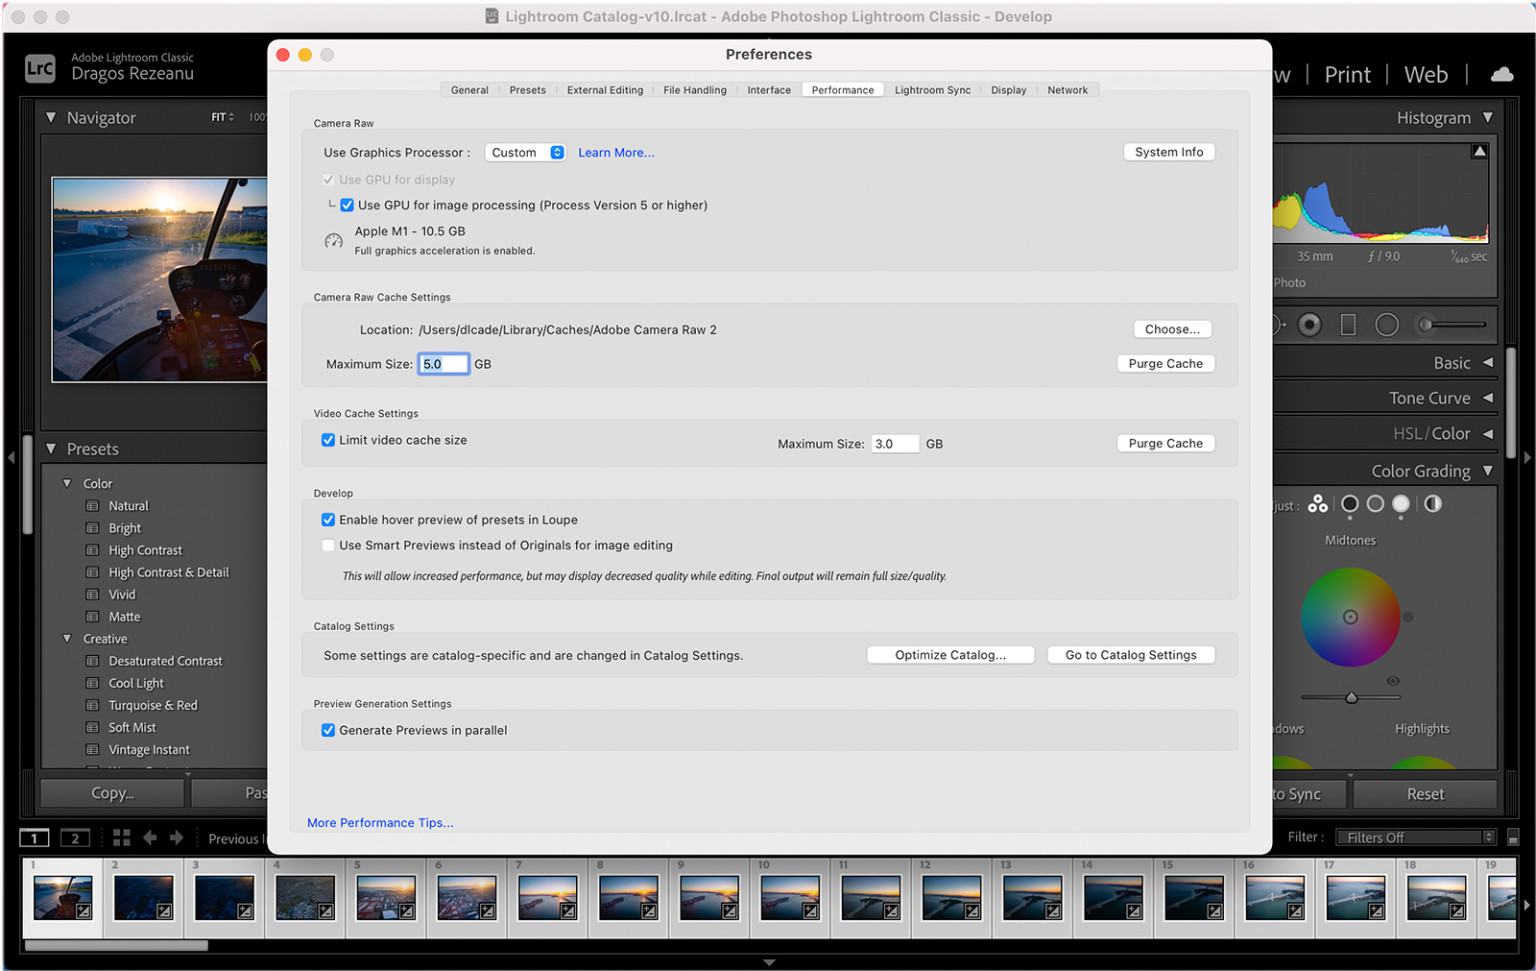The image size is (1536, 971).
Task: Uncheck Use GPU for image processing
Action: tap(347, 205)
